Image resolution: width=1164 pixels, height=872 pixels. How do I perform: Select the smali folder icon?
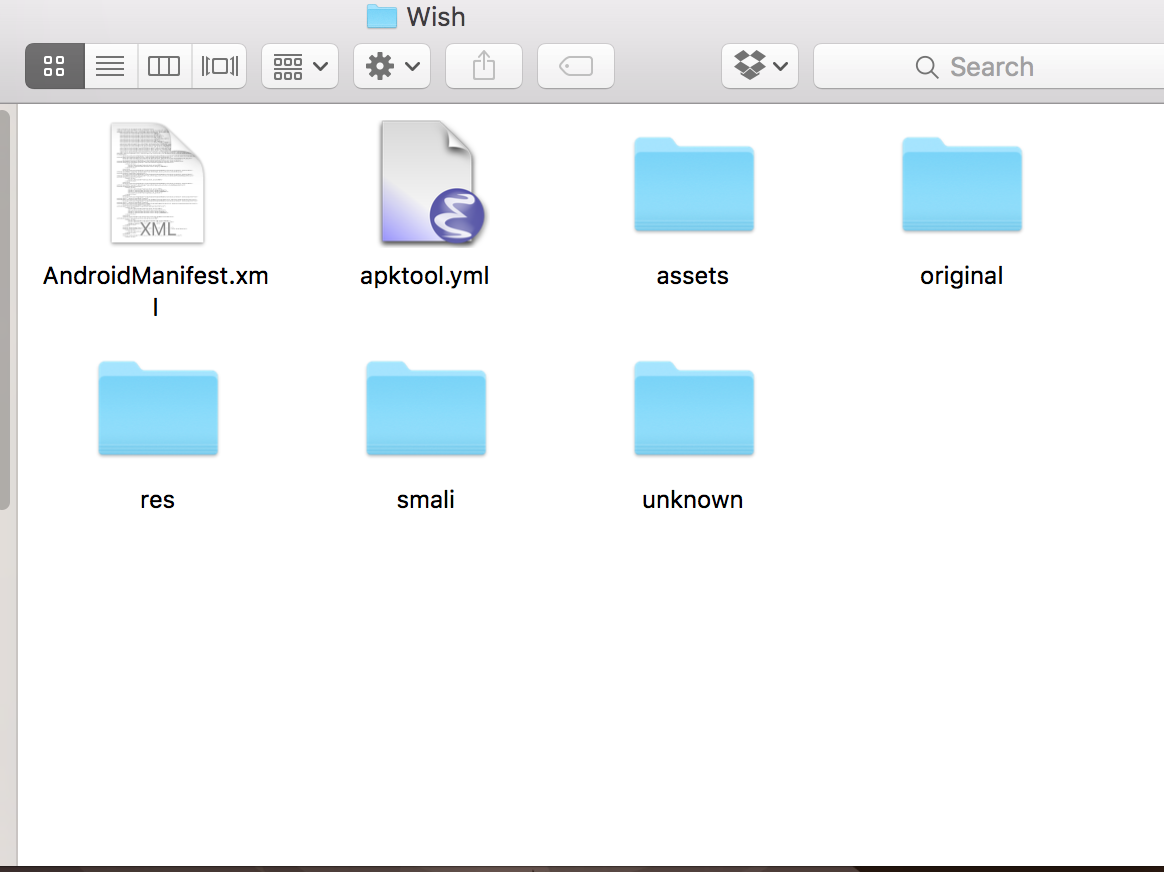(426, 408)
